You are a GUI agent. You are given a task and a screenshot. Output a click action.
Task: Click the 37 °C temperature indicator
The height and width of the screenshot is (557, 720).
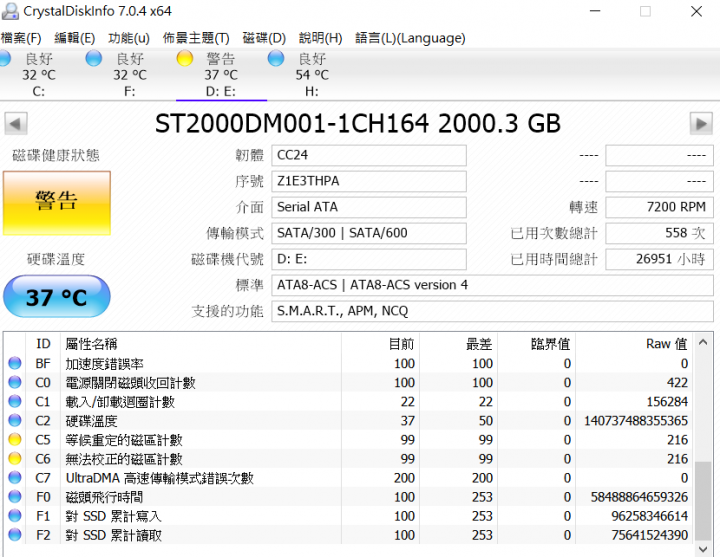click(x=57, y=297)
